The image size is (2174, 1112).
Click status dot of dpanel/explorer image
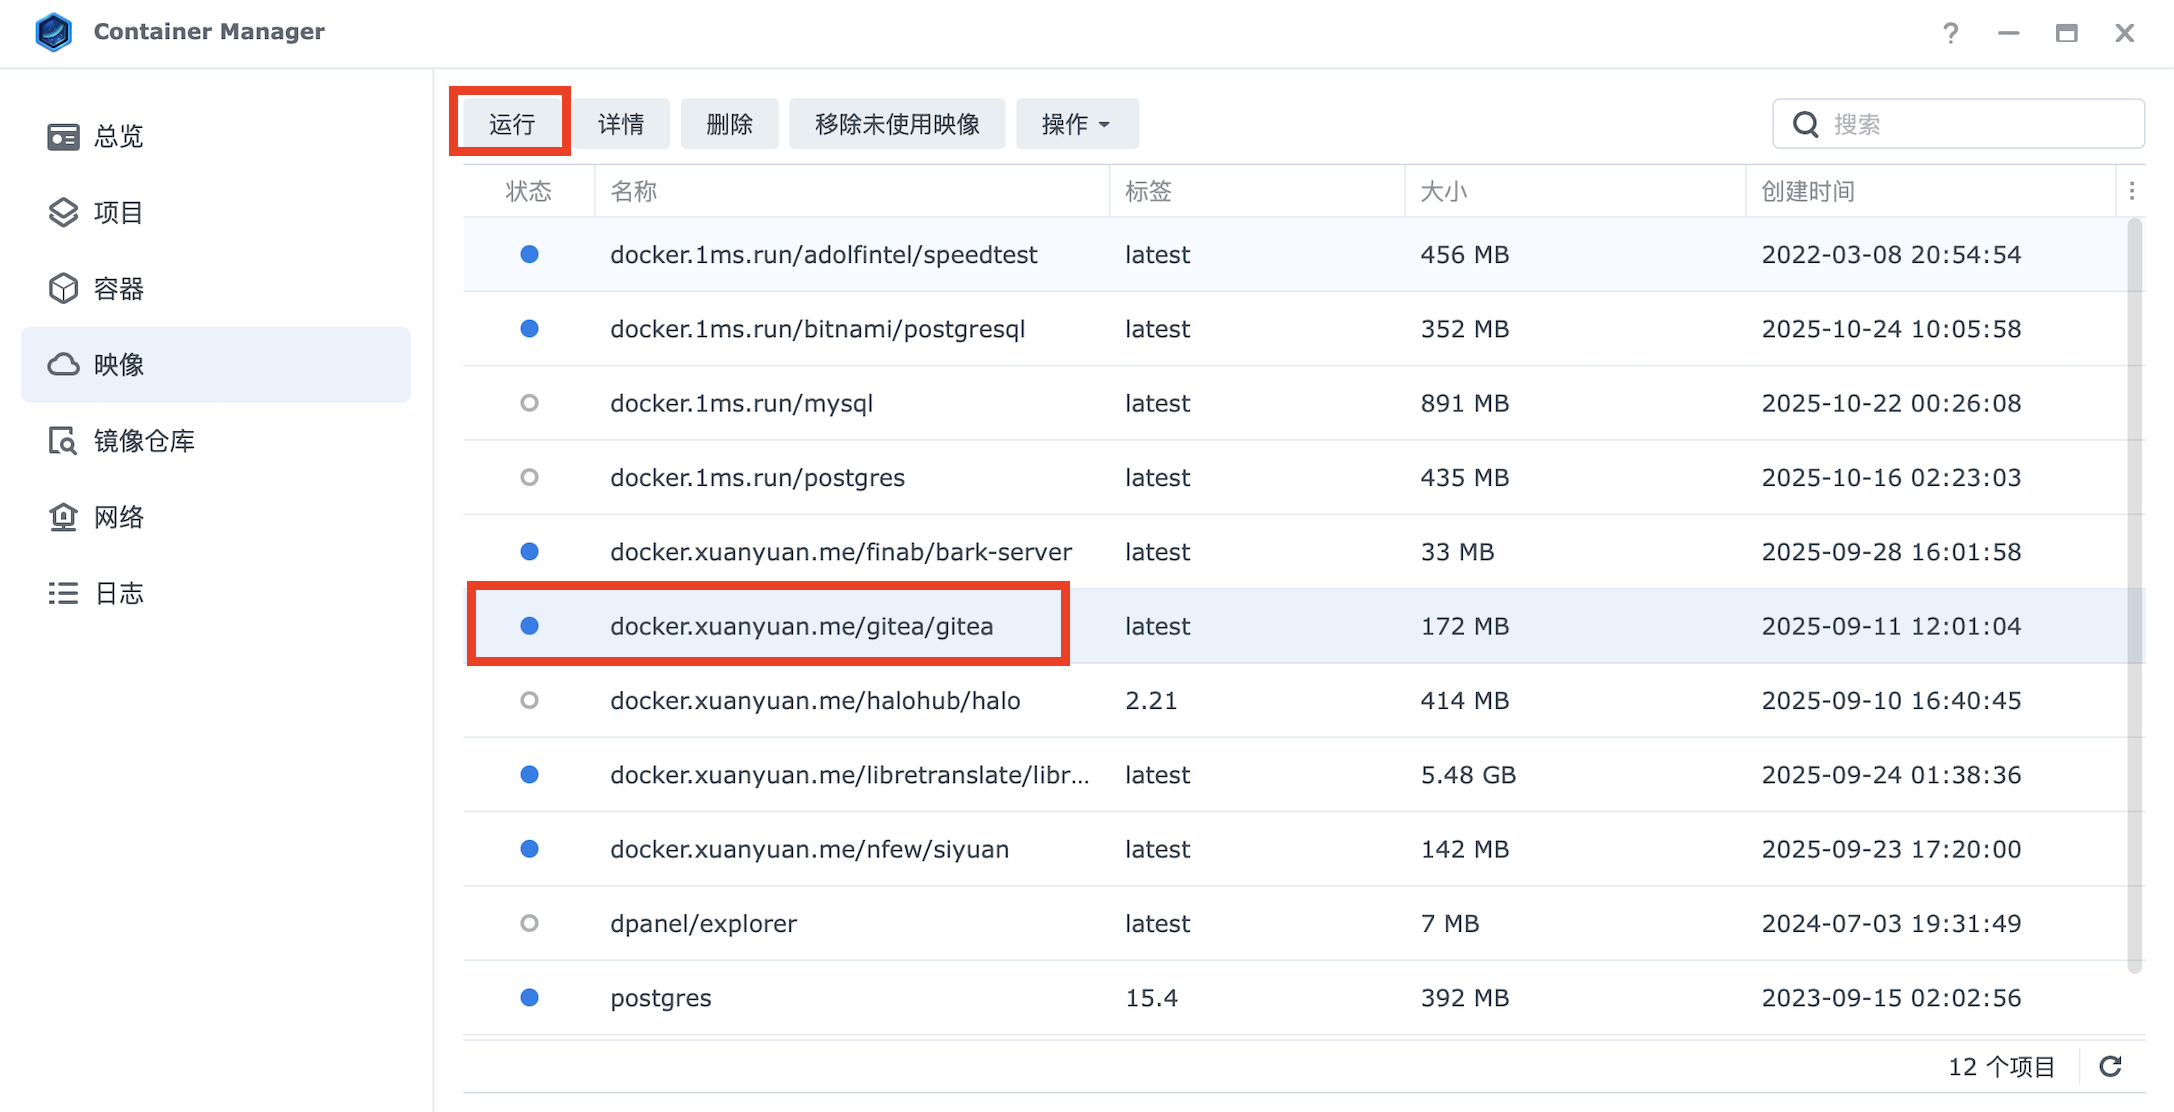529,923
